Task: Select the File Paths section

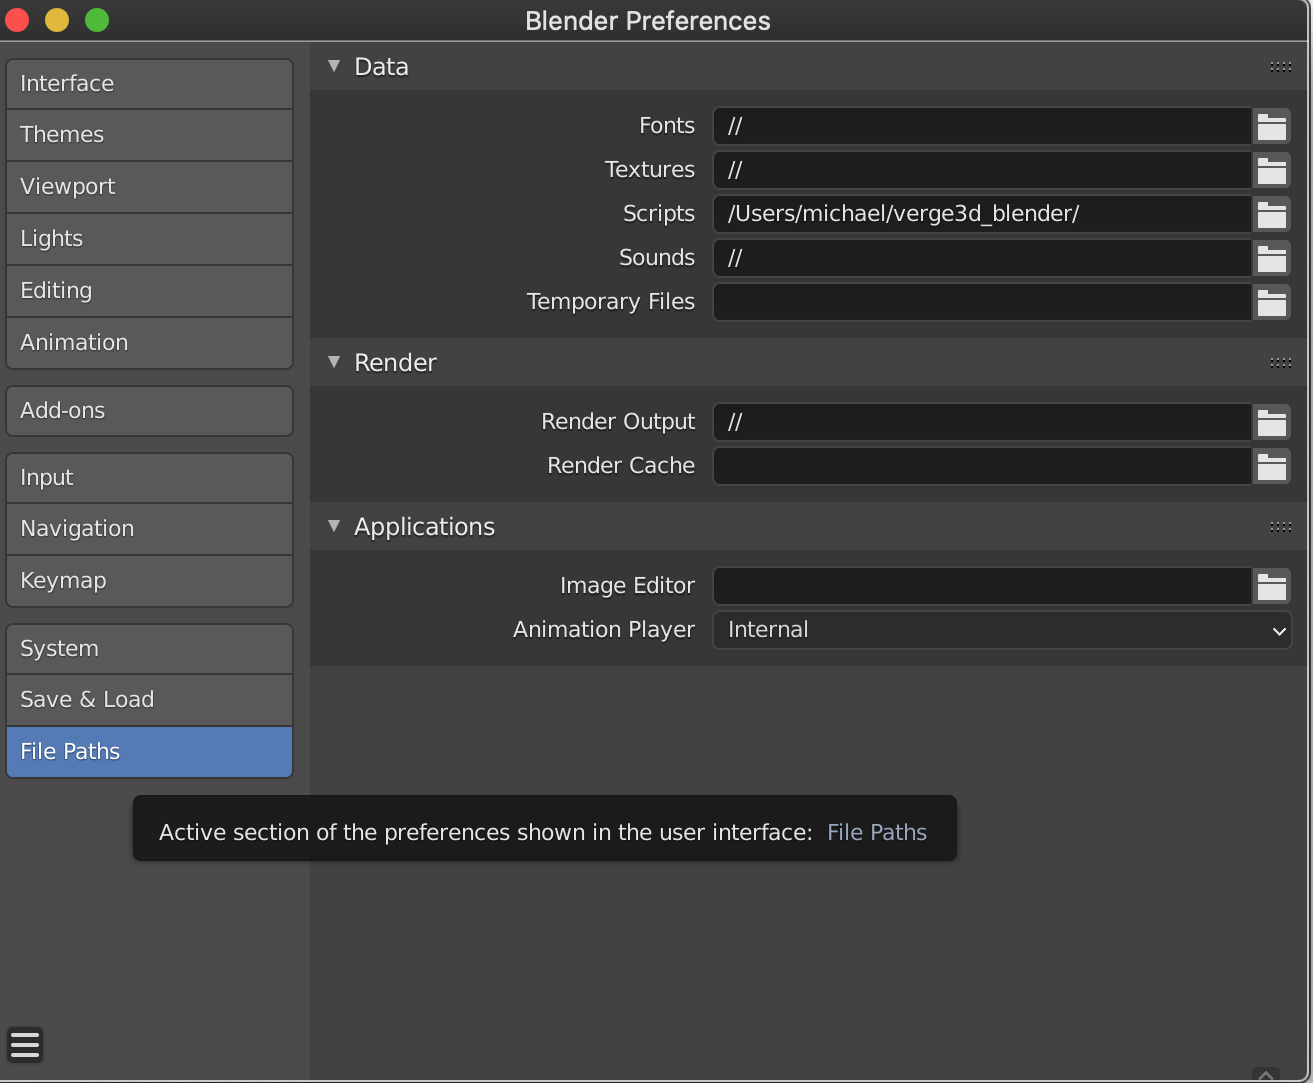Action: click(x=150, y=752)
